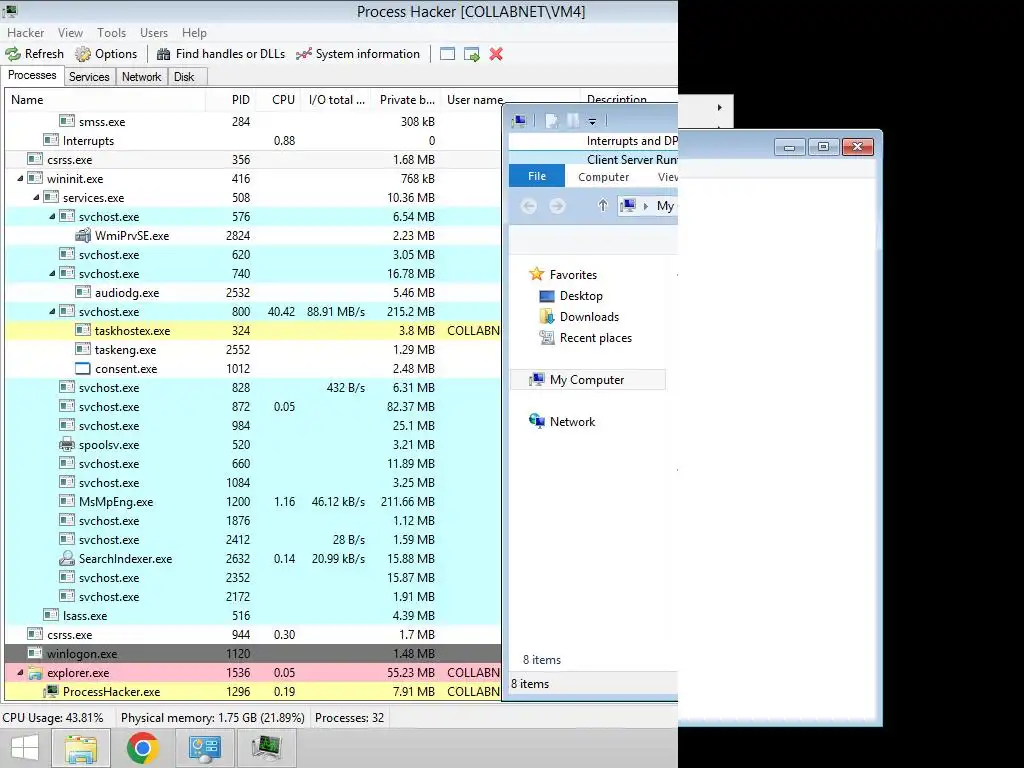
Task: Select My Computer in Explorer pane
Action: click(x=586, y=379)
